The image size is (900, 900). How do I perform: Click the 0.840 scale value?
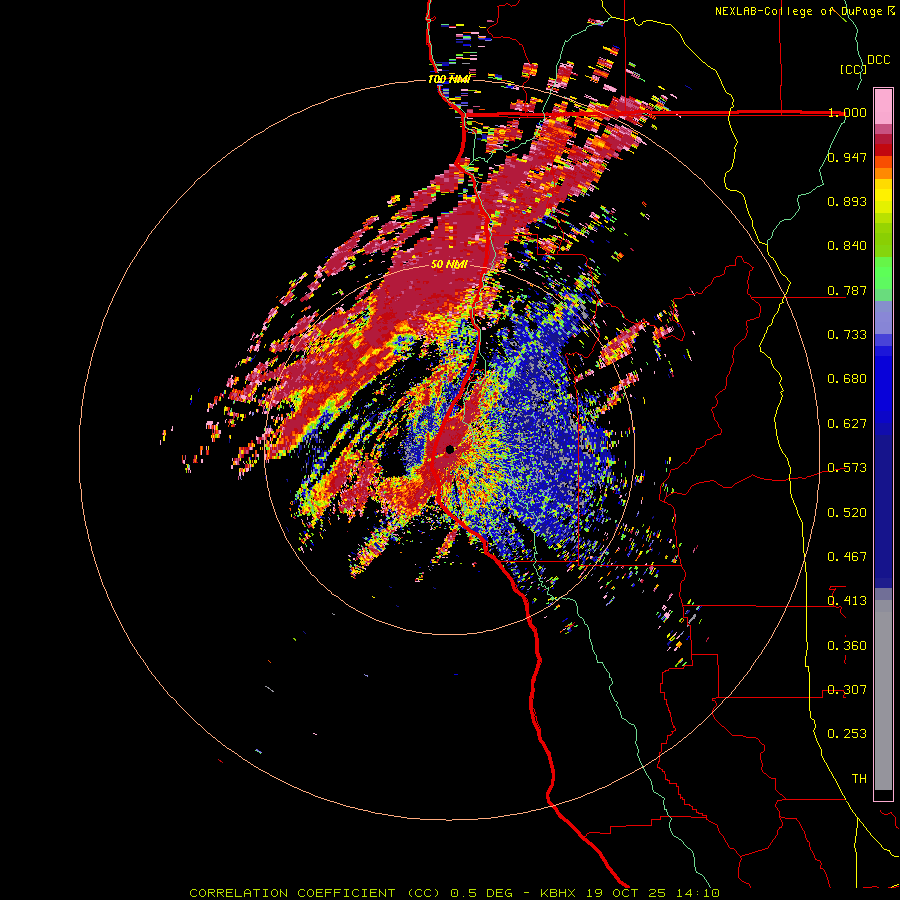(x=847, y=246)
